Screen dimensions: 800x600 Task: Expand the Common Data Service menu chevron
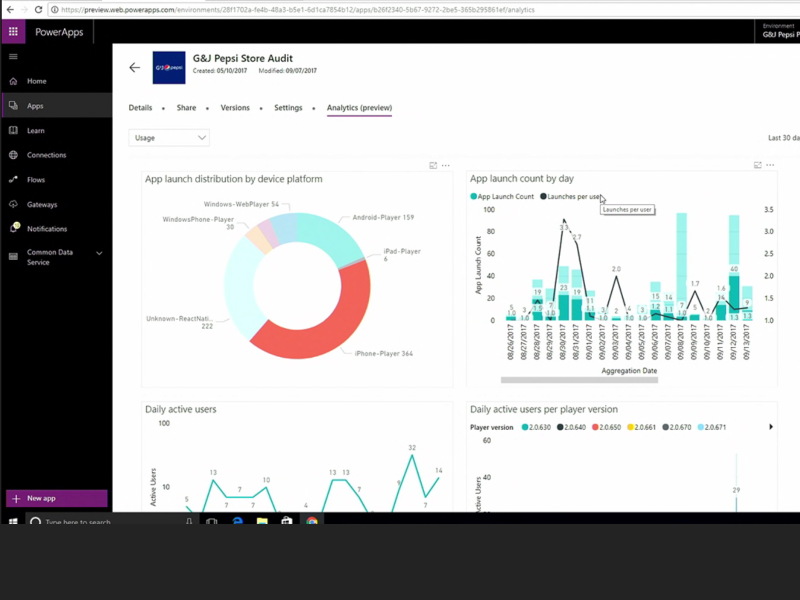(99, 253)
